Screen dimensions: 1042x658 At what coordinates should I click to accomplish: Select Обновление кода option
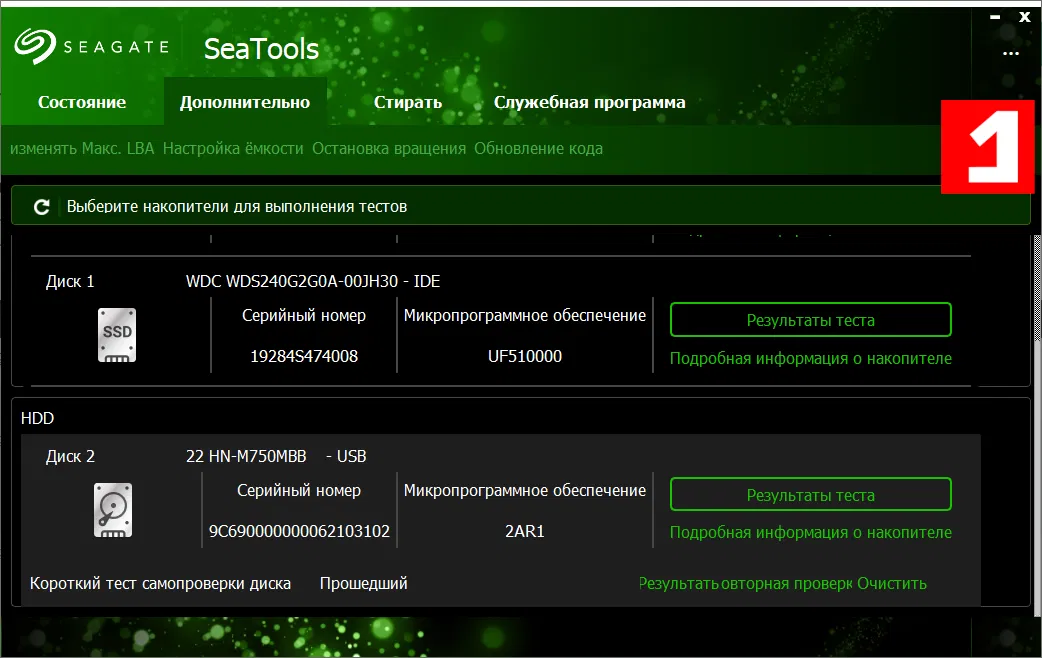(538, 149)
